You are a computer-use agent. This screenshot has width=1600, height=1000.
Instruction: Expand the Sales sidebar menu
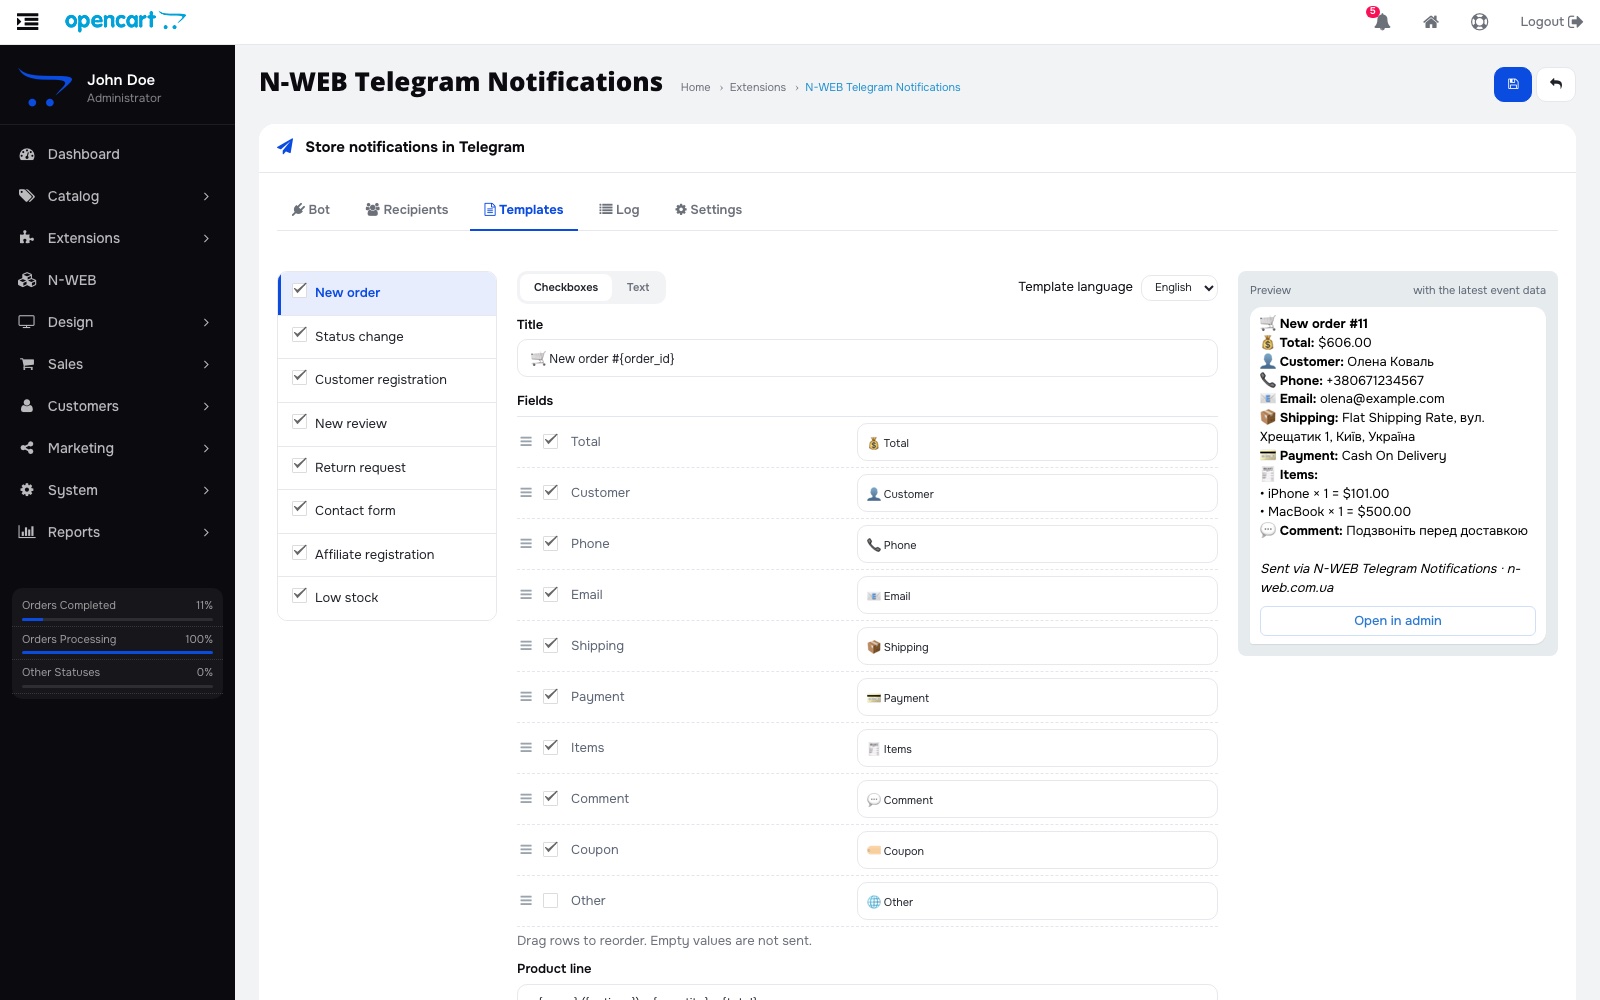pyautogui.click(x=117, y=364)
